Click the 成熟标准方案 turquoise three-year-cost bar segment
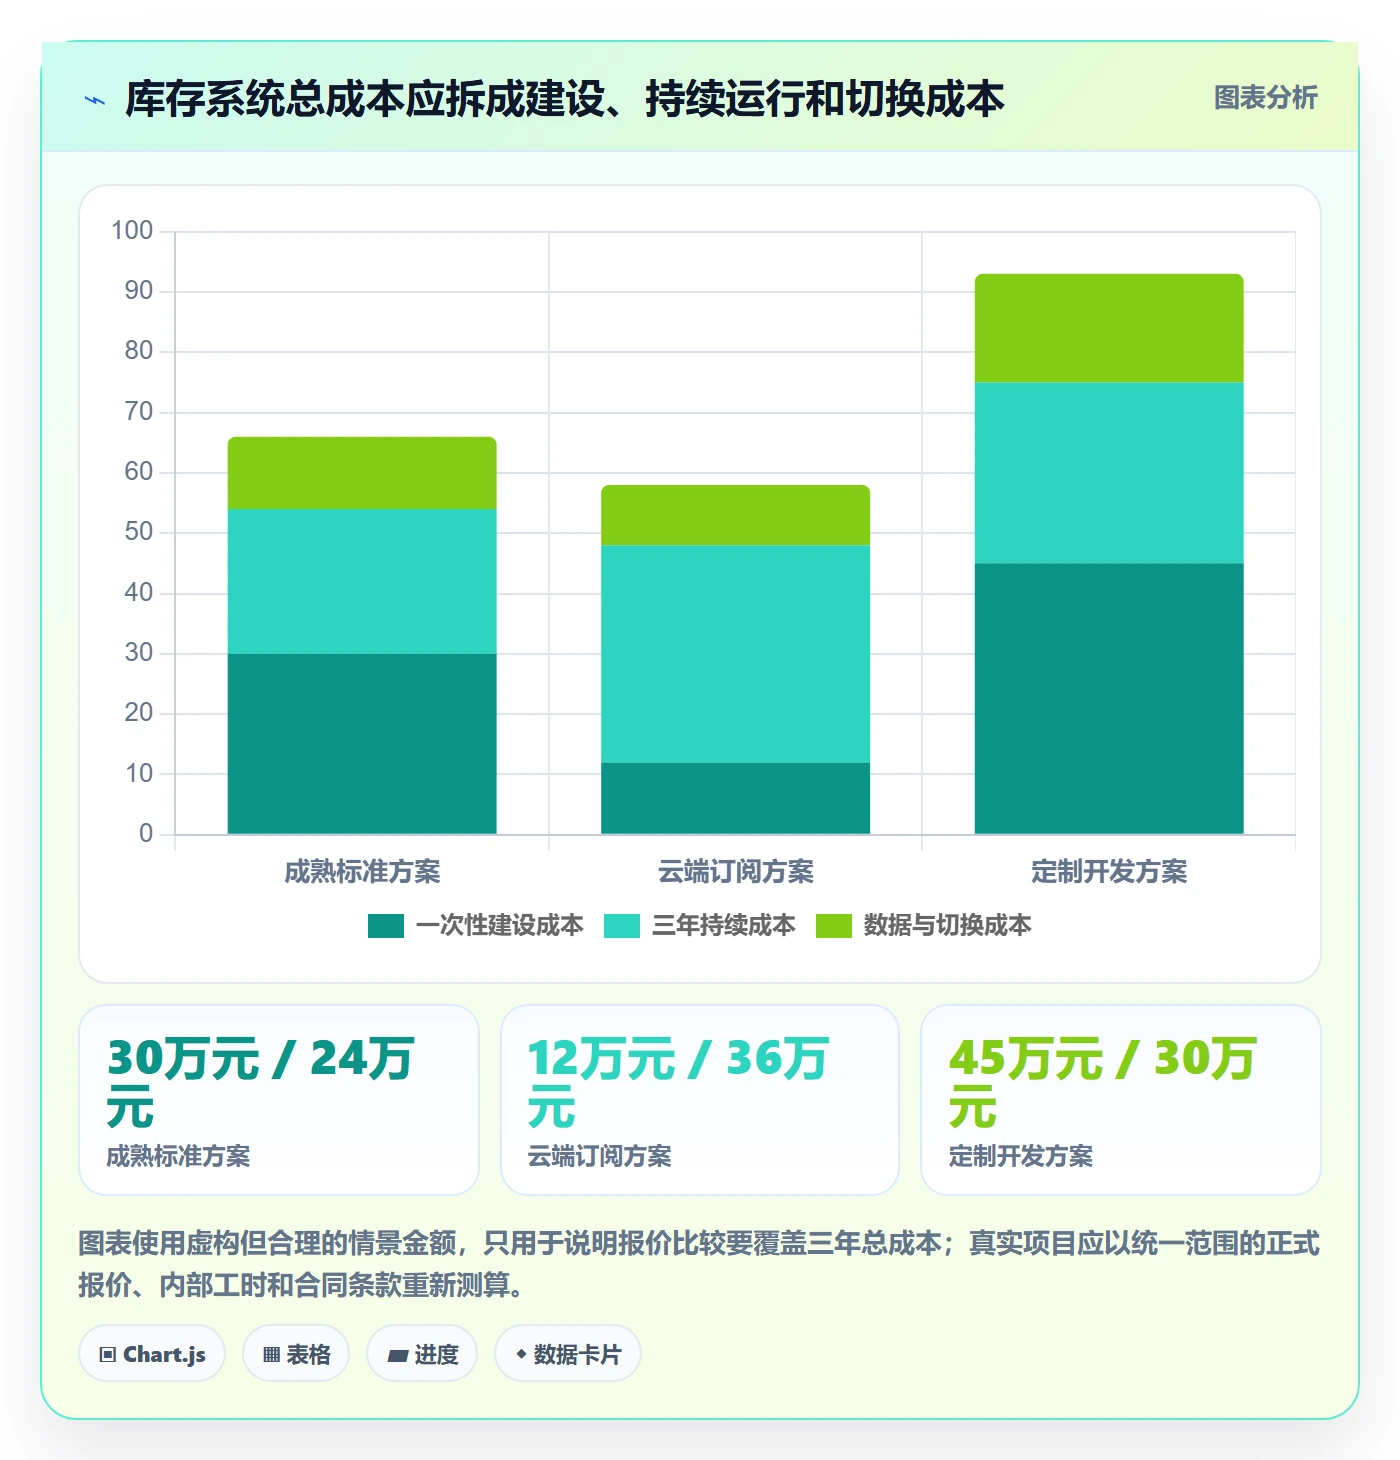Screen dimensions: 1400x1460 (x=362, y=582)
